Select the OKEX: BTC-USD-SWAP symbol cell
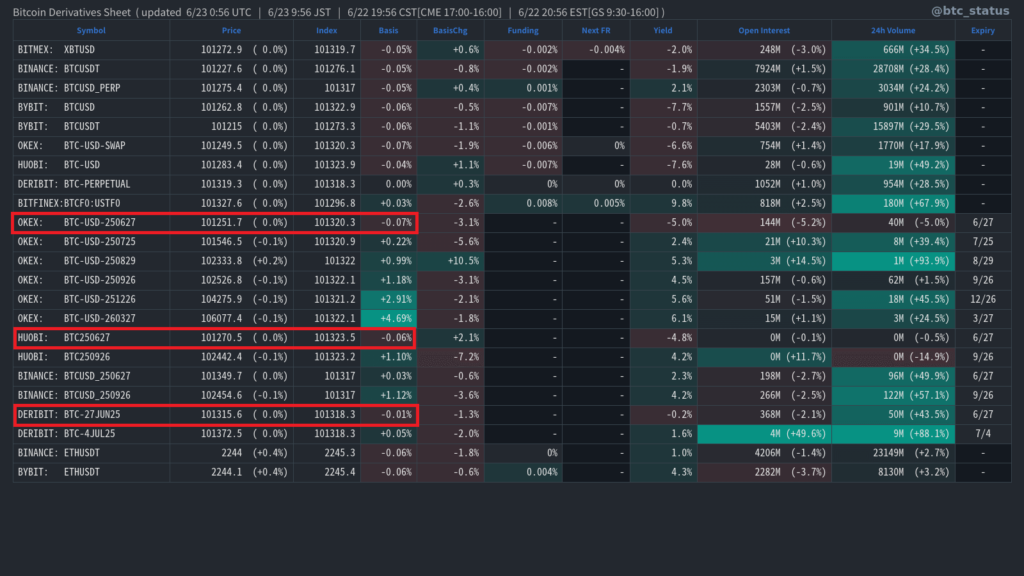 pyautogui.click(x=91, y=146)
